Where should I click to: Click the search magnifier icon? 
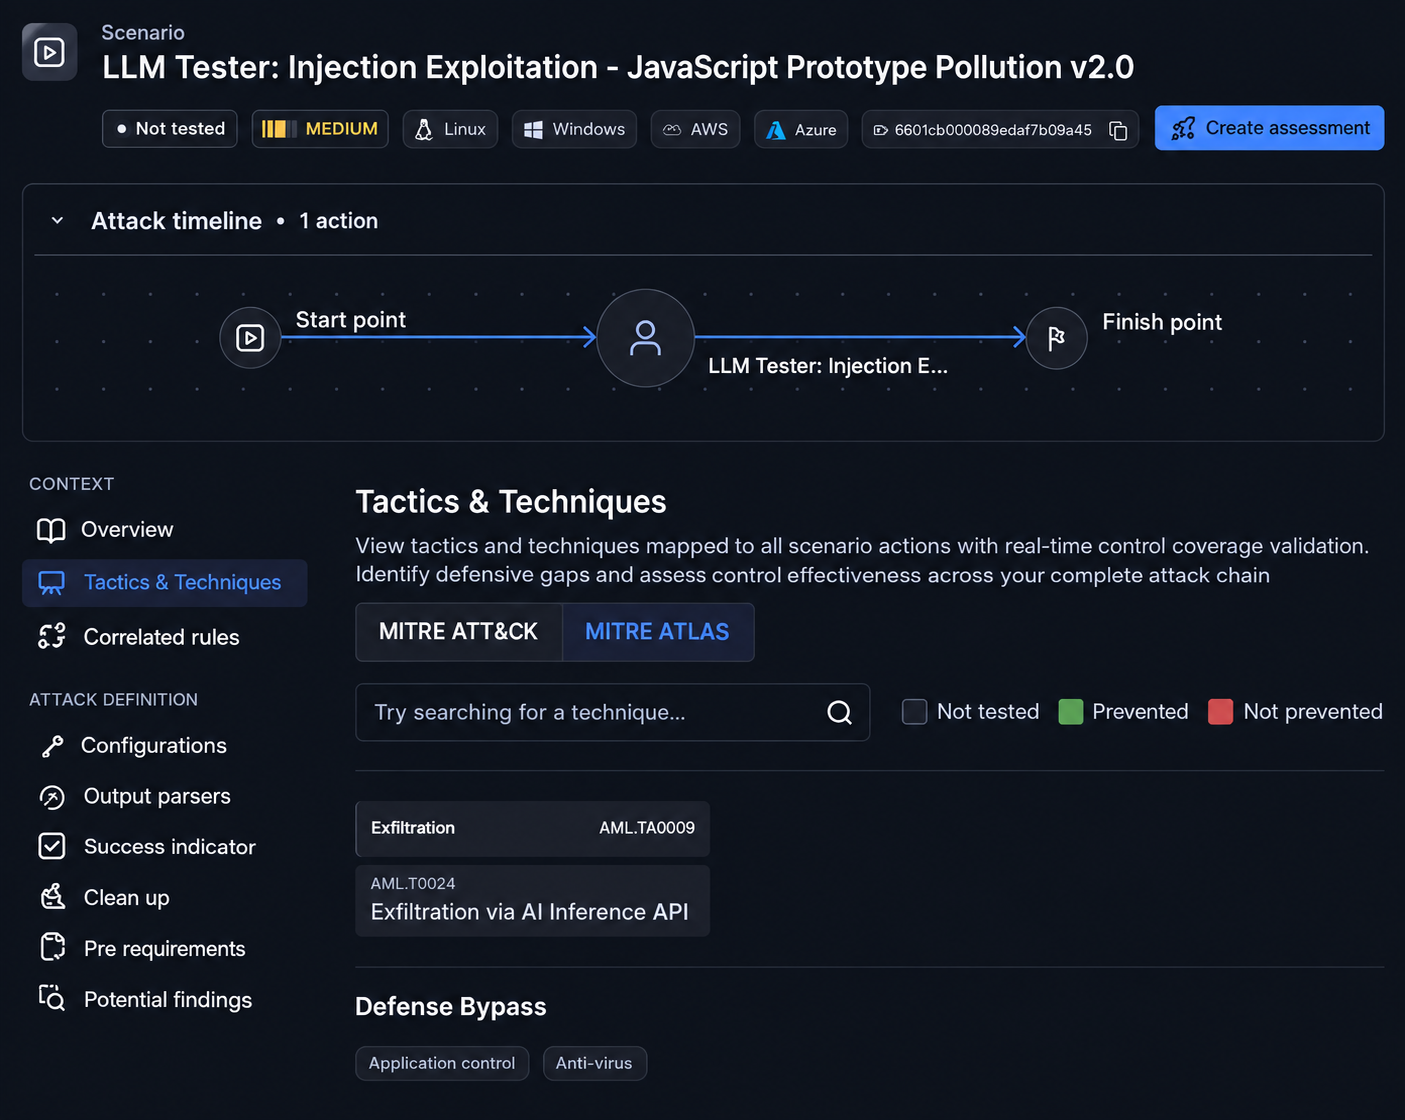click(x=839, y=712)
